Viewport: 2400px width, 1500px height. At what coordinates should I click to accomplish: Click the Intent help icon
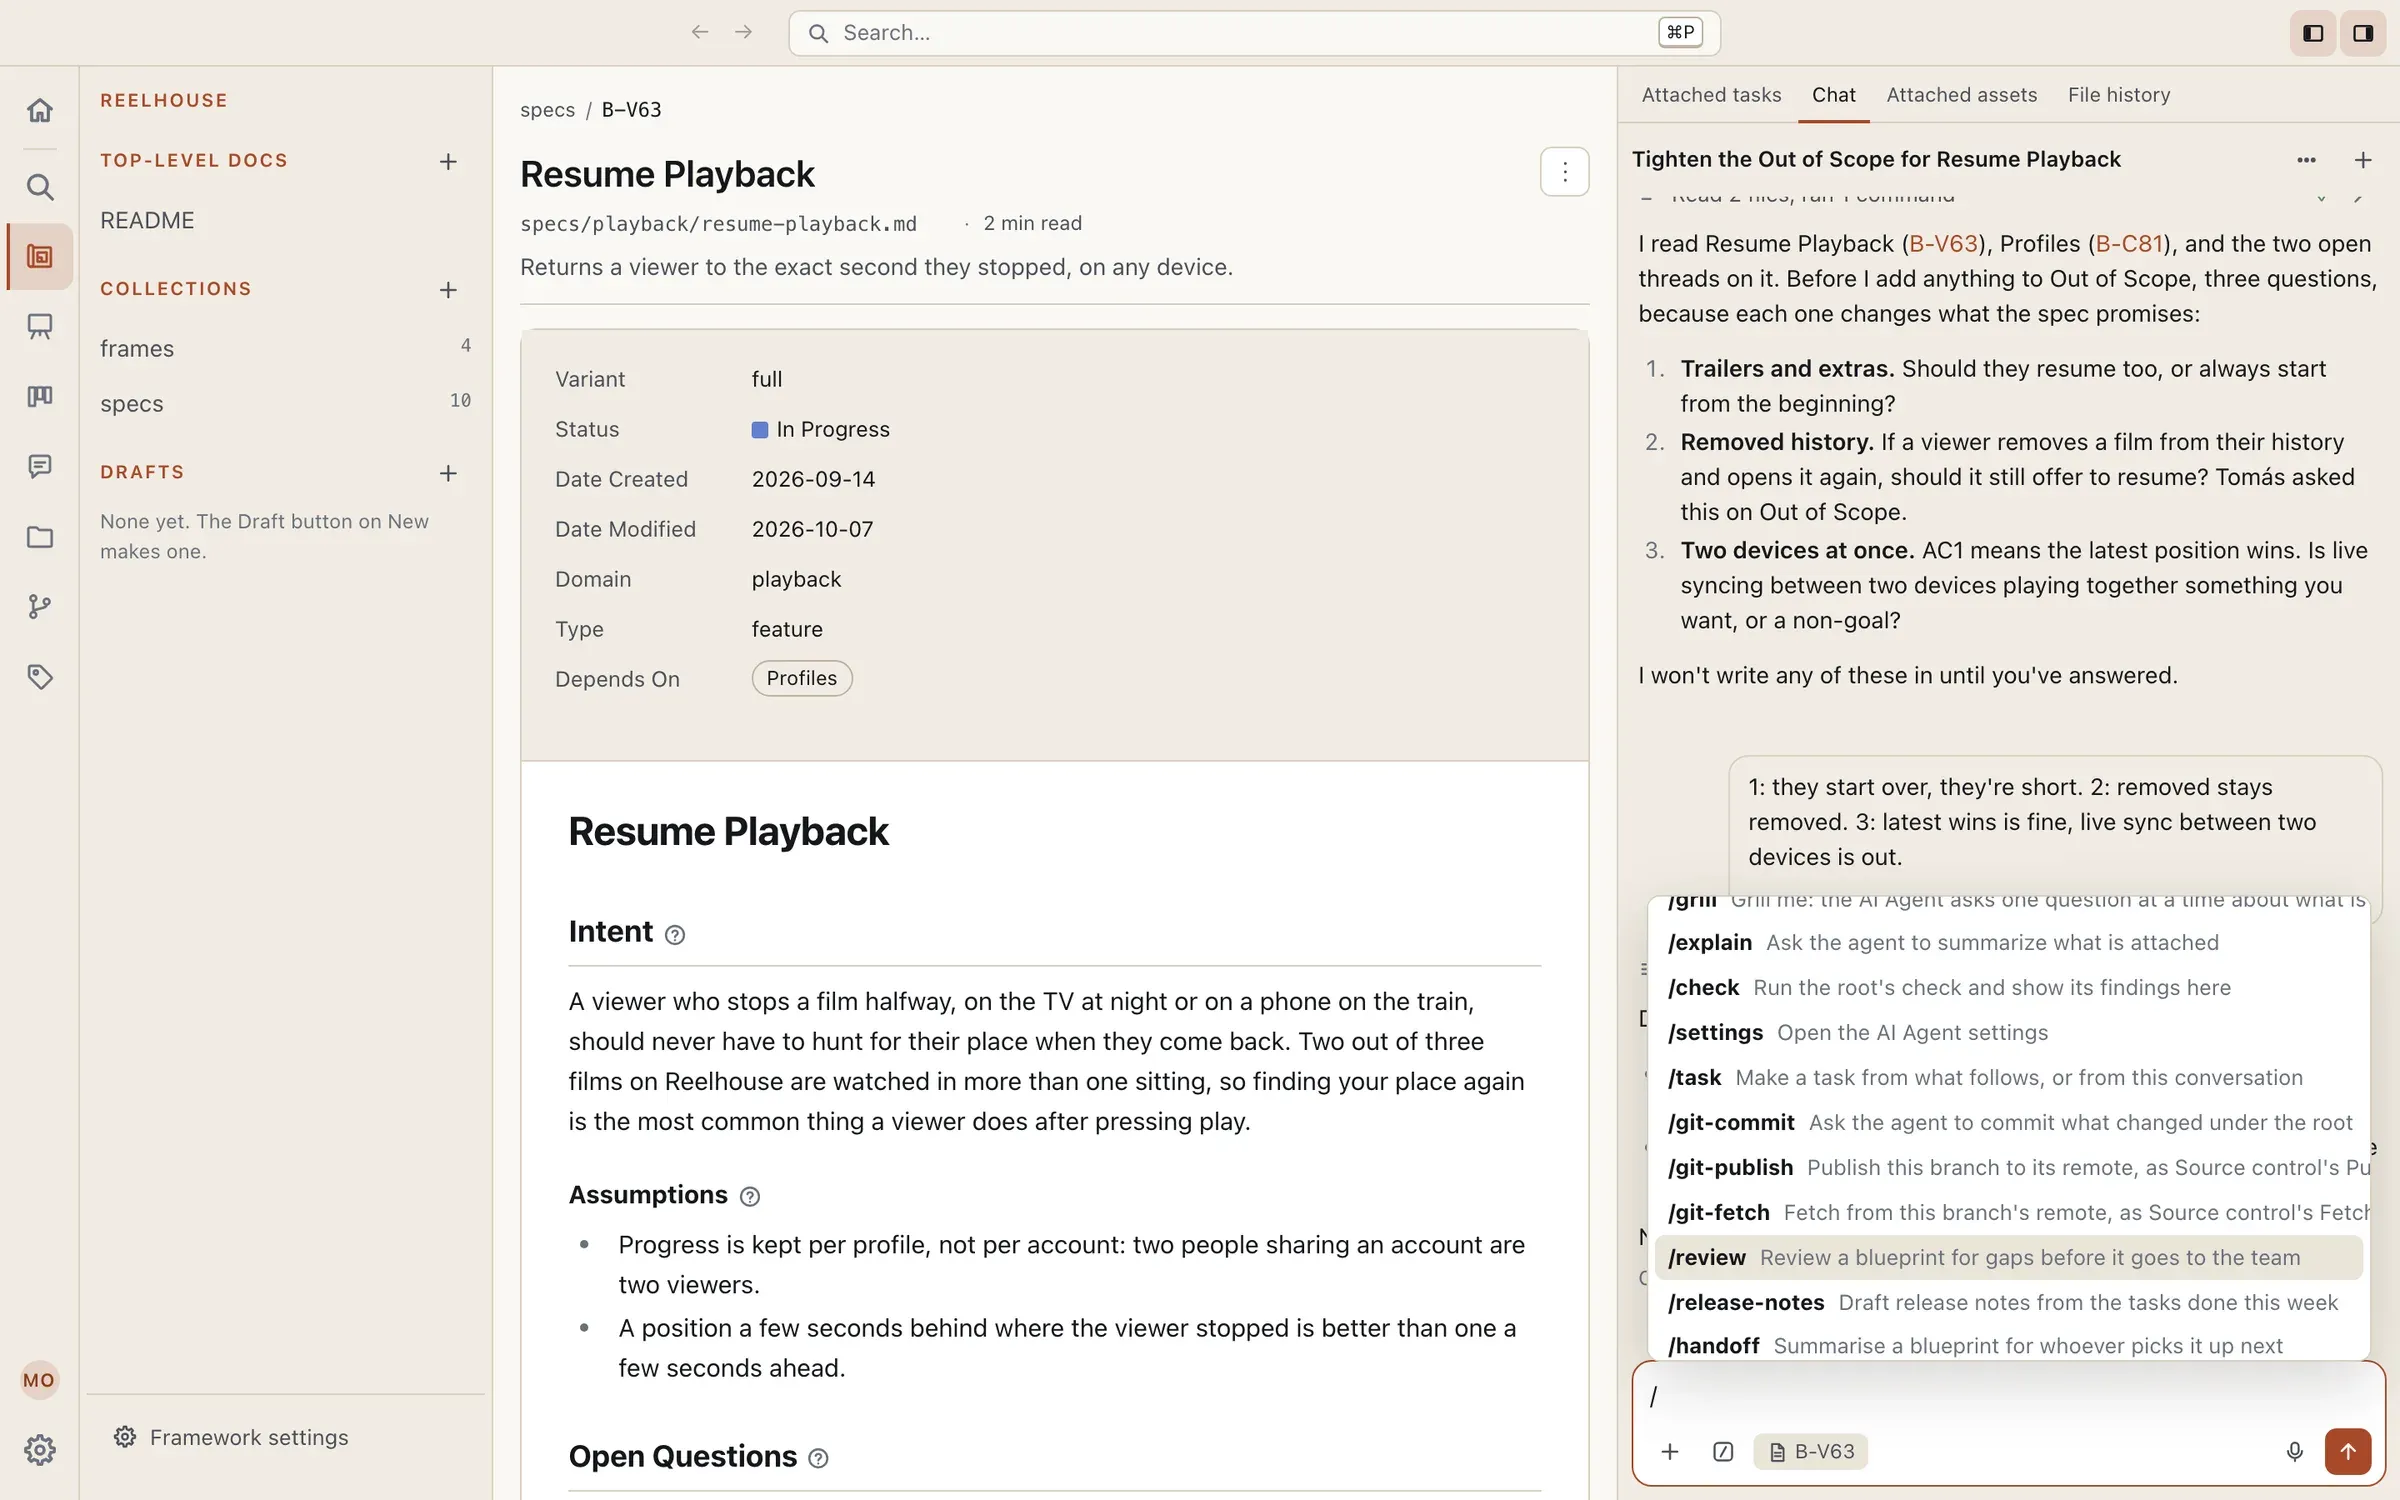pos(675,935)
